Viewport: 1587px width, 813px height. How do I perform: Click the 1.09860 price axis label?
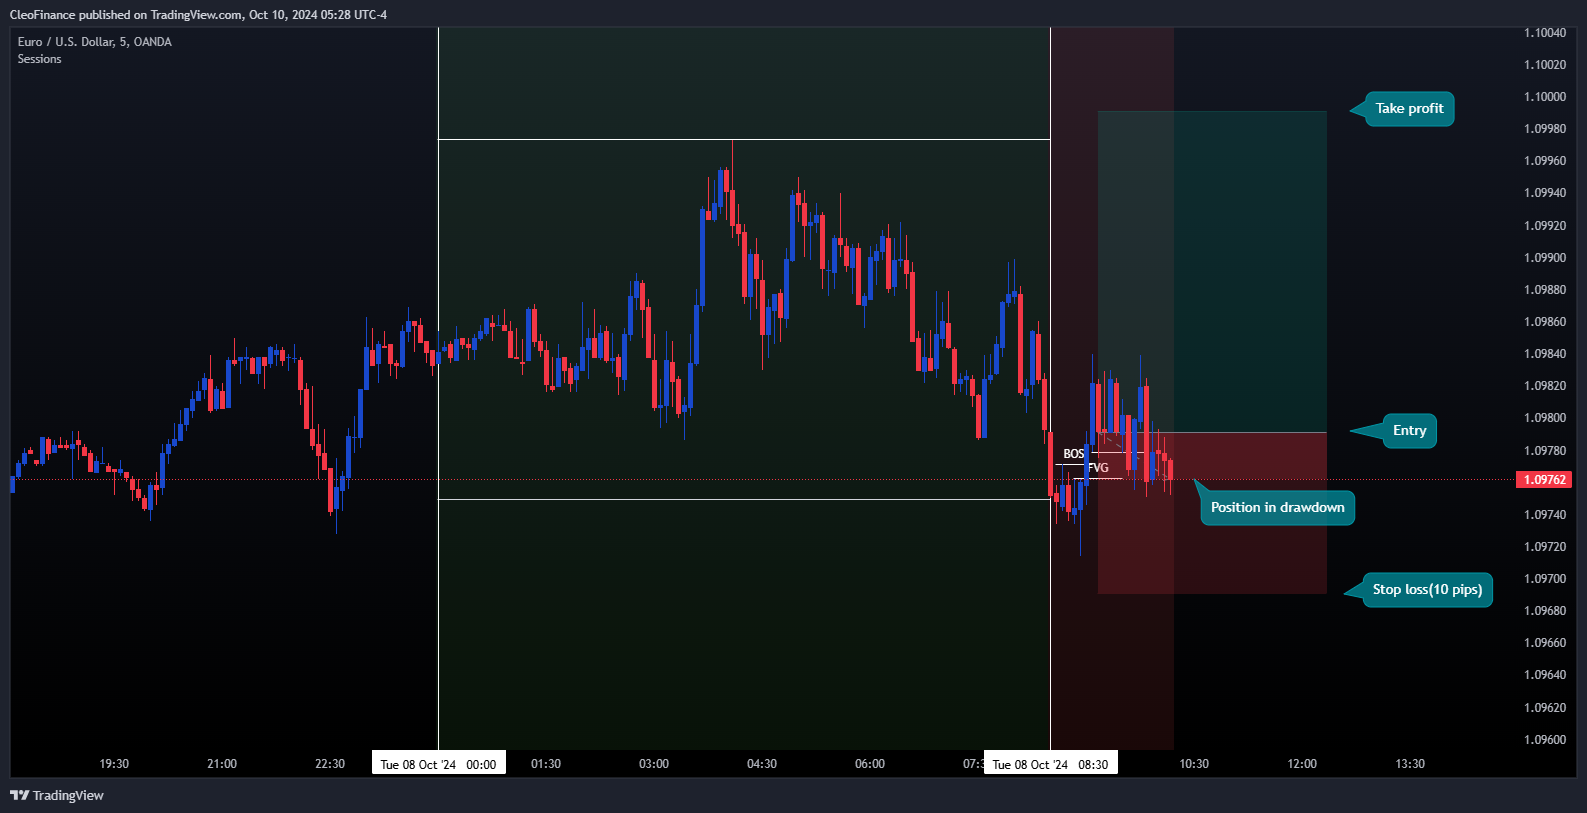(1545, 322)
